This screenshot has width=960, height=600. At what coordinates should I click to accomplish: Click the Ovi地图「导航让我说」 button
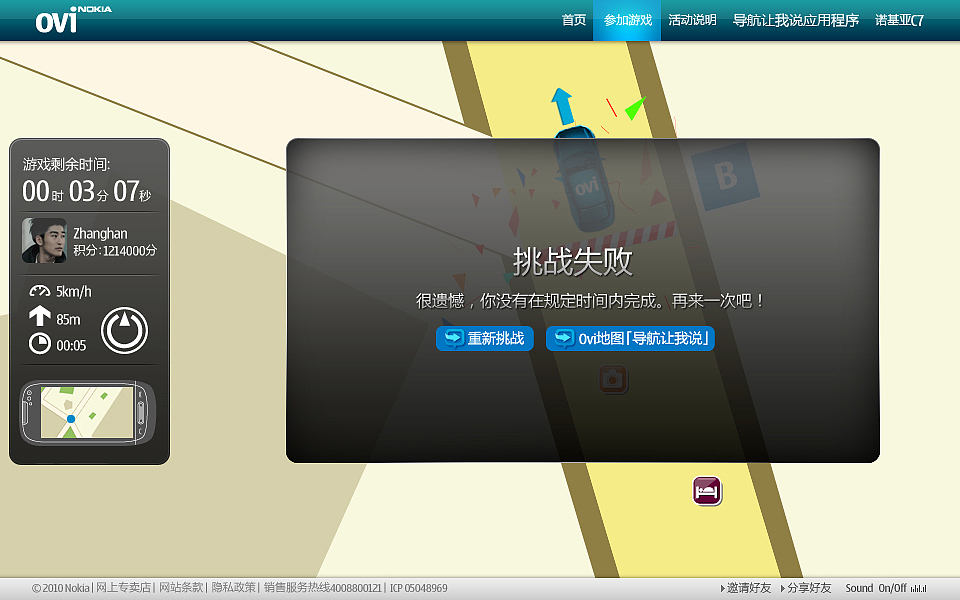(631, 339)
